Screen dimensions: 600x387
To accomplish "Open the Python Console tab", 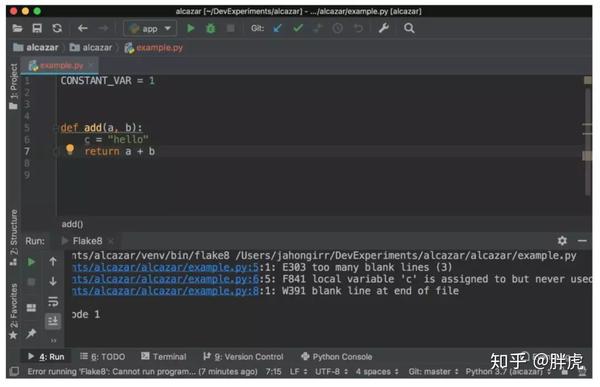I will pos(337,357).
